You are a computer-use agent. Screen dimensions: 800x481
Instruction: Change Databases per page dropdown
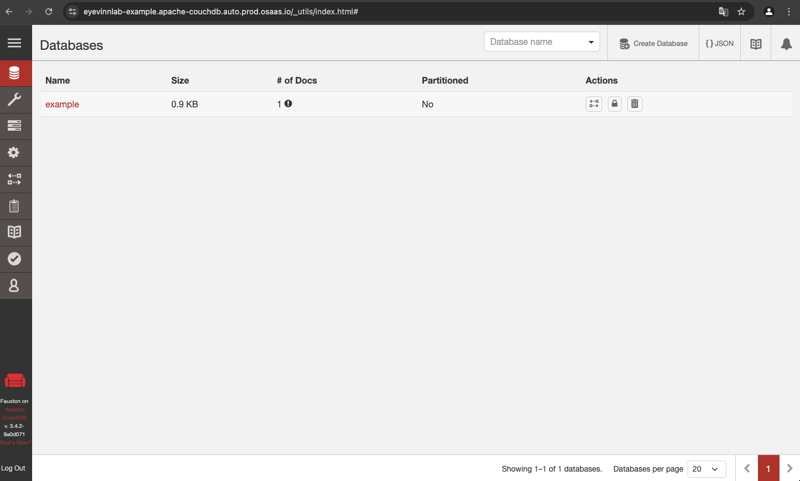point(707,469)
